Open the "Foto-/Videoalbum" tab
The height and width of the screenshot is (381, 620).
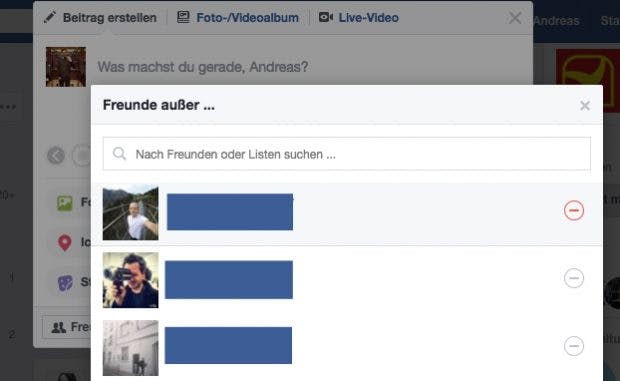248,18
